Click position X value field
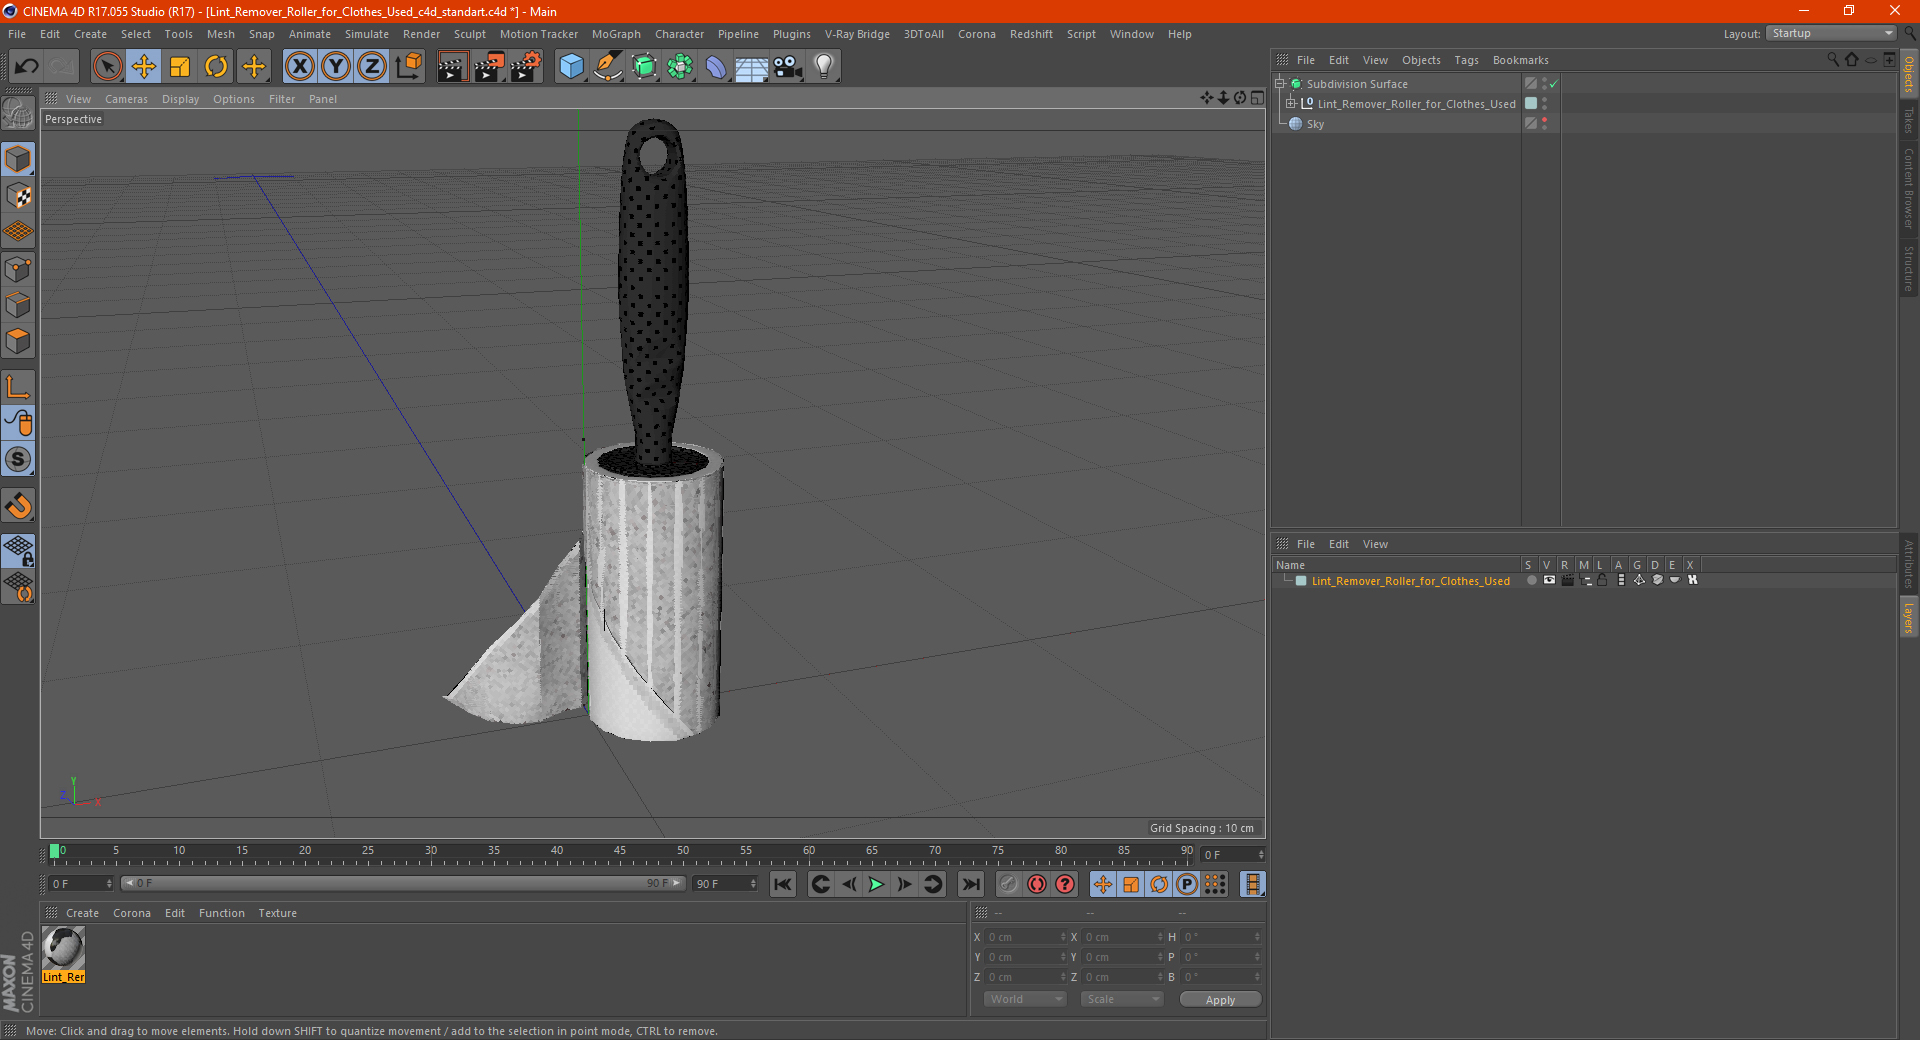 tap(1026, 937)
